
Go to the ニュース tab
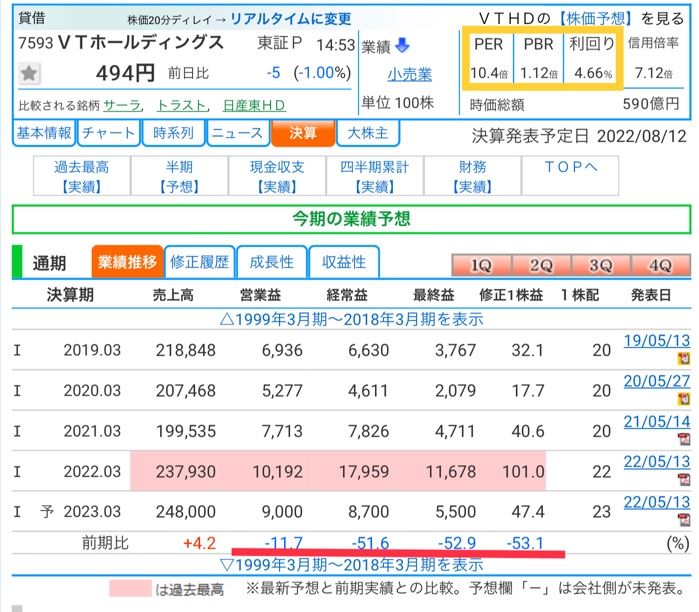pos(238,133)
